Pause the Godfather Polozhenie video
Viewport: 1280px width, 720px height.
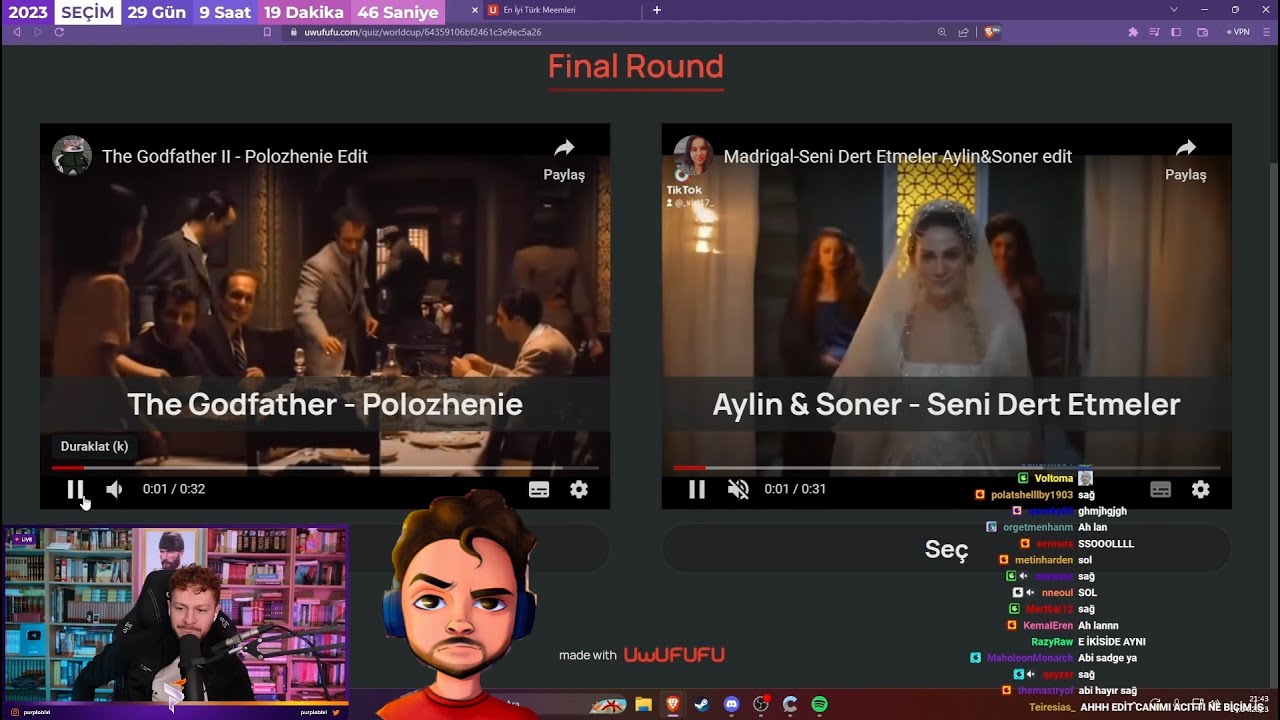[75, 489]
